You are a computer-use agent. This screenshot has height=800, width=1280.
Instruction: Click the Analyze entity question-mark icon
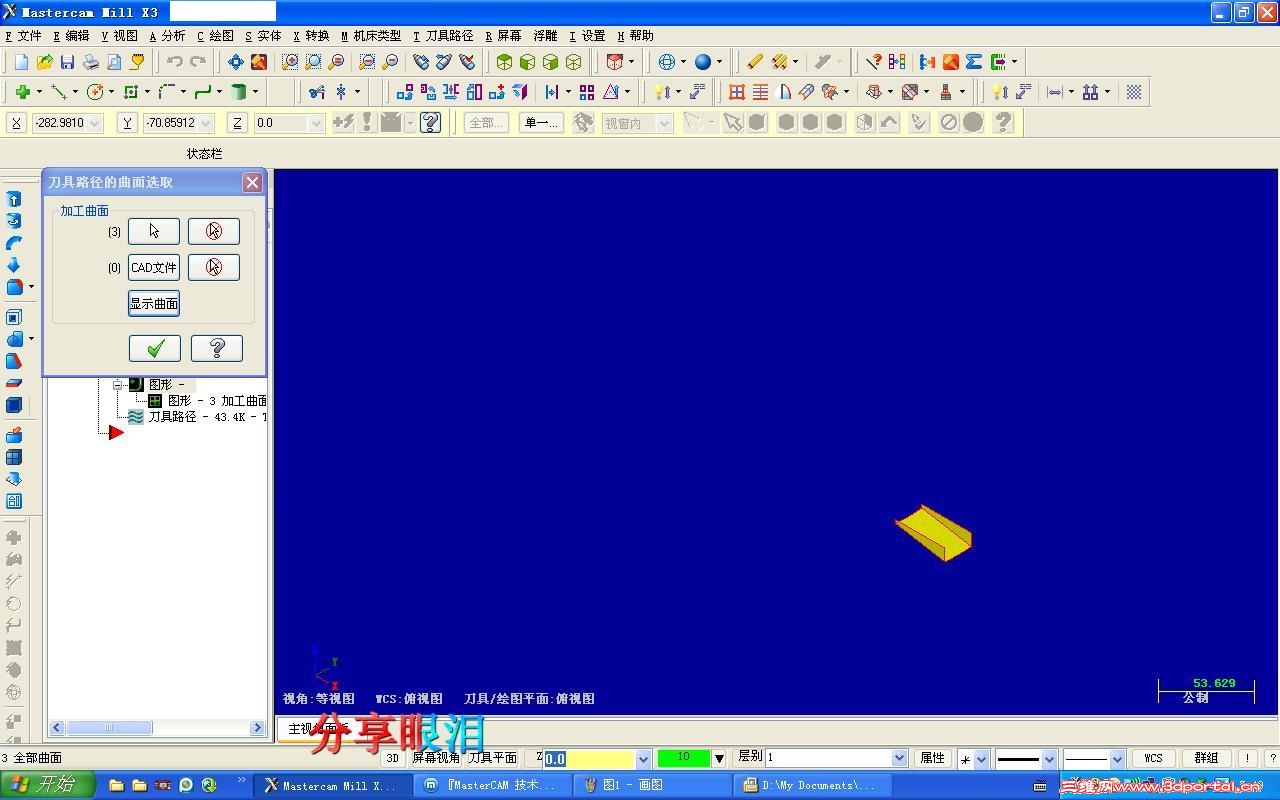click(x=873, y=62)
